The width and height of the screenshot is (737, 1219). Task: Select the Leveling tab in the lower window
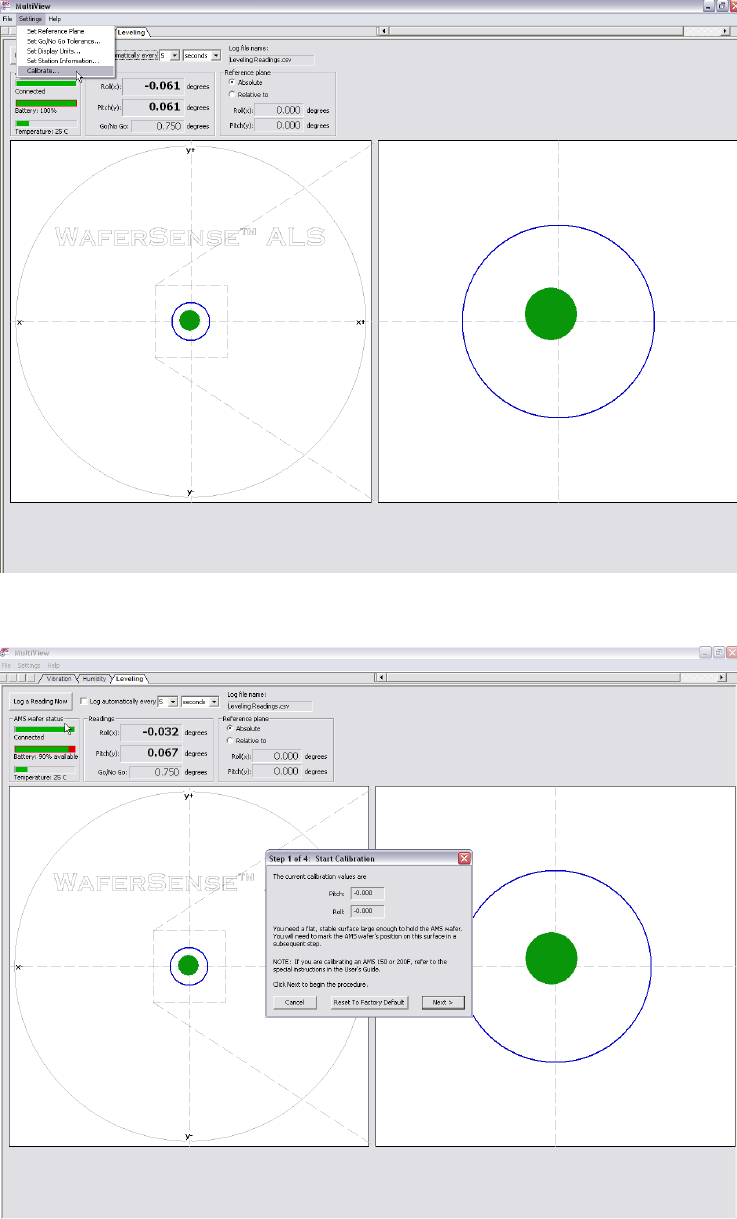click(130, 678)
